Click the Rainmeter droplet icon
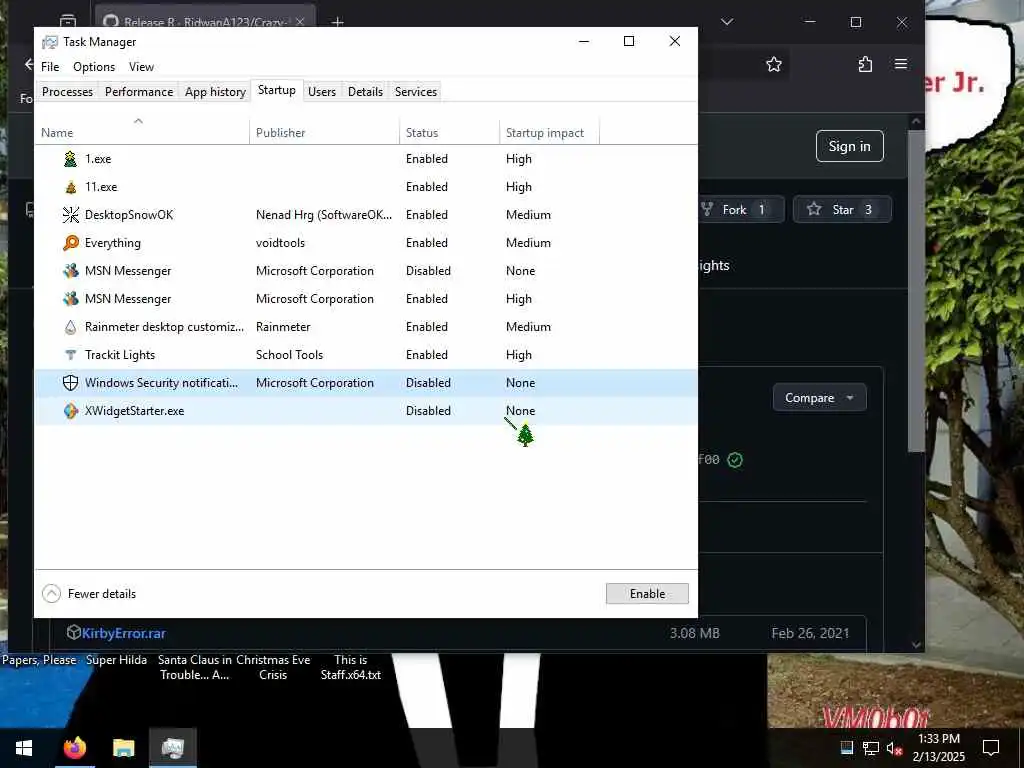The image size is (1024, 768). tap(71, 327)
